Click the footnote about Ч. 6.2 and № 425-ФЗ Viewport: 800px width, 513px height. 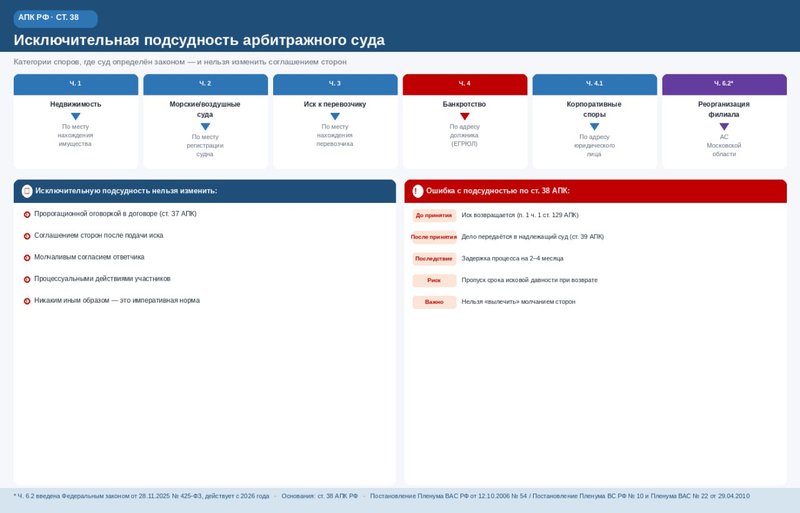[x=141, y=496]
